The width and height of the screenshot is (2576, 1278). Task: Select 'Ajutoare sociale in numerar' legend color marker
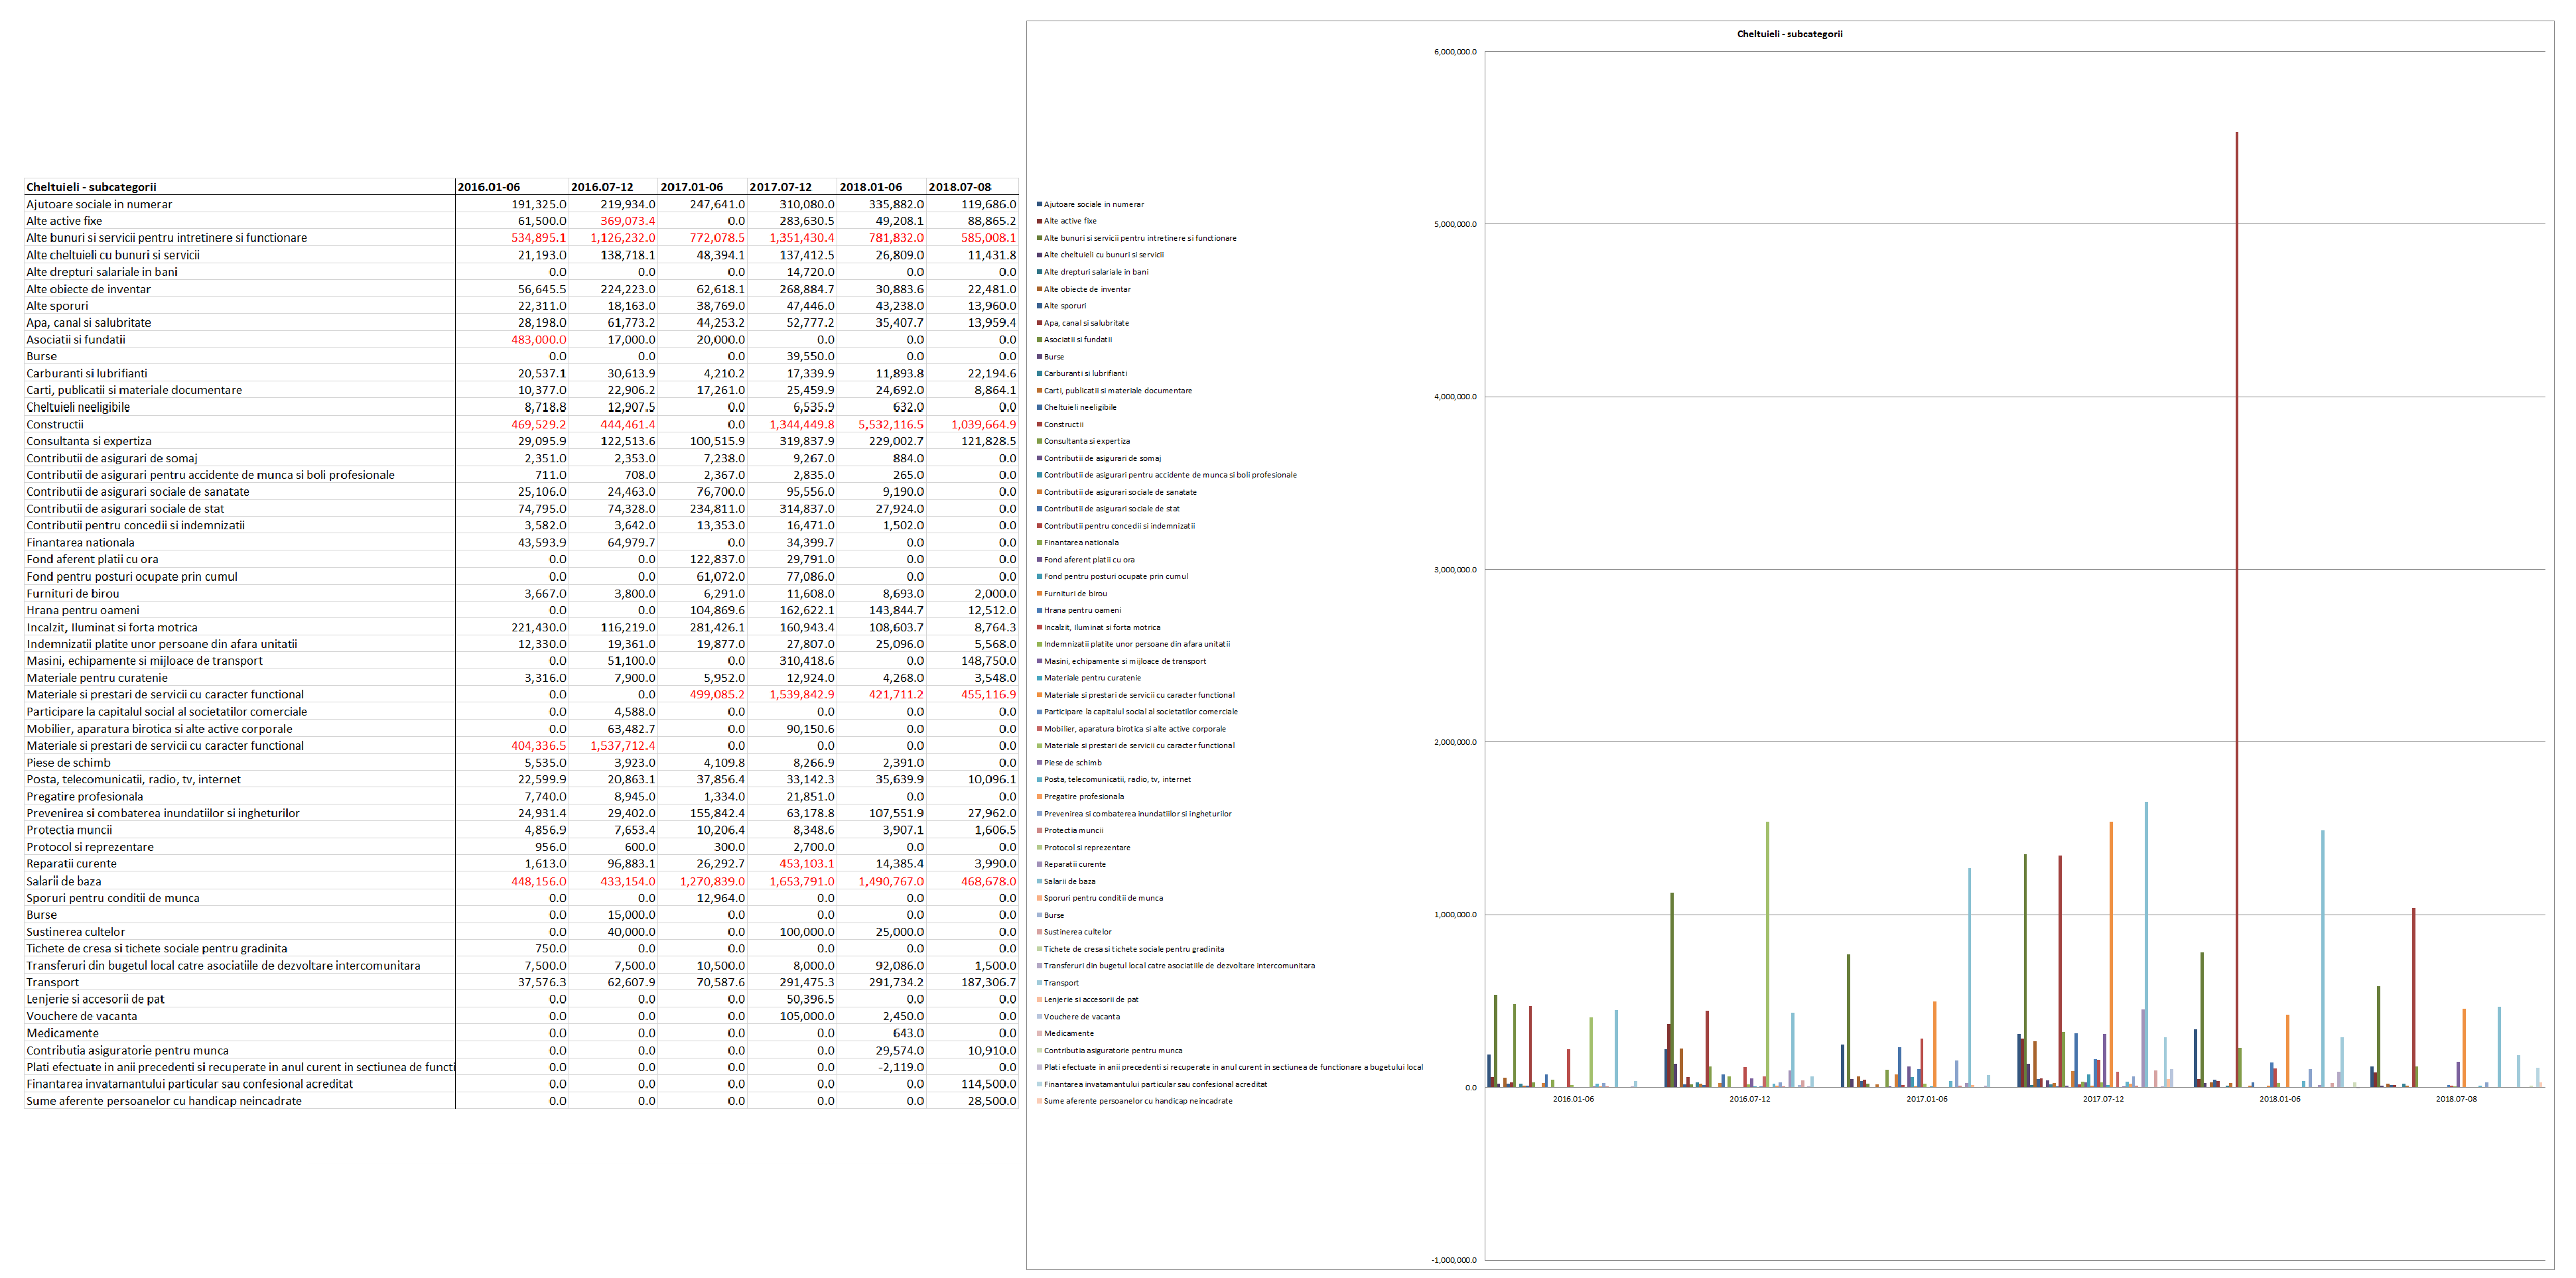(x=1040, y=204)
